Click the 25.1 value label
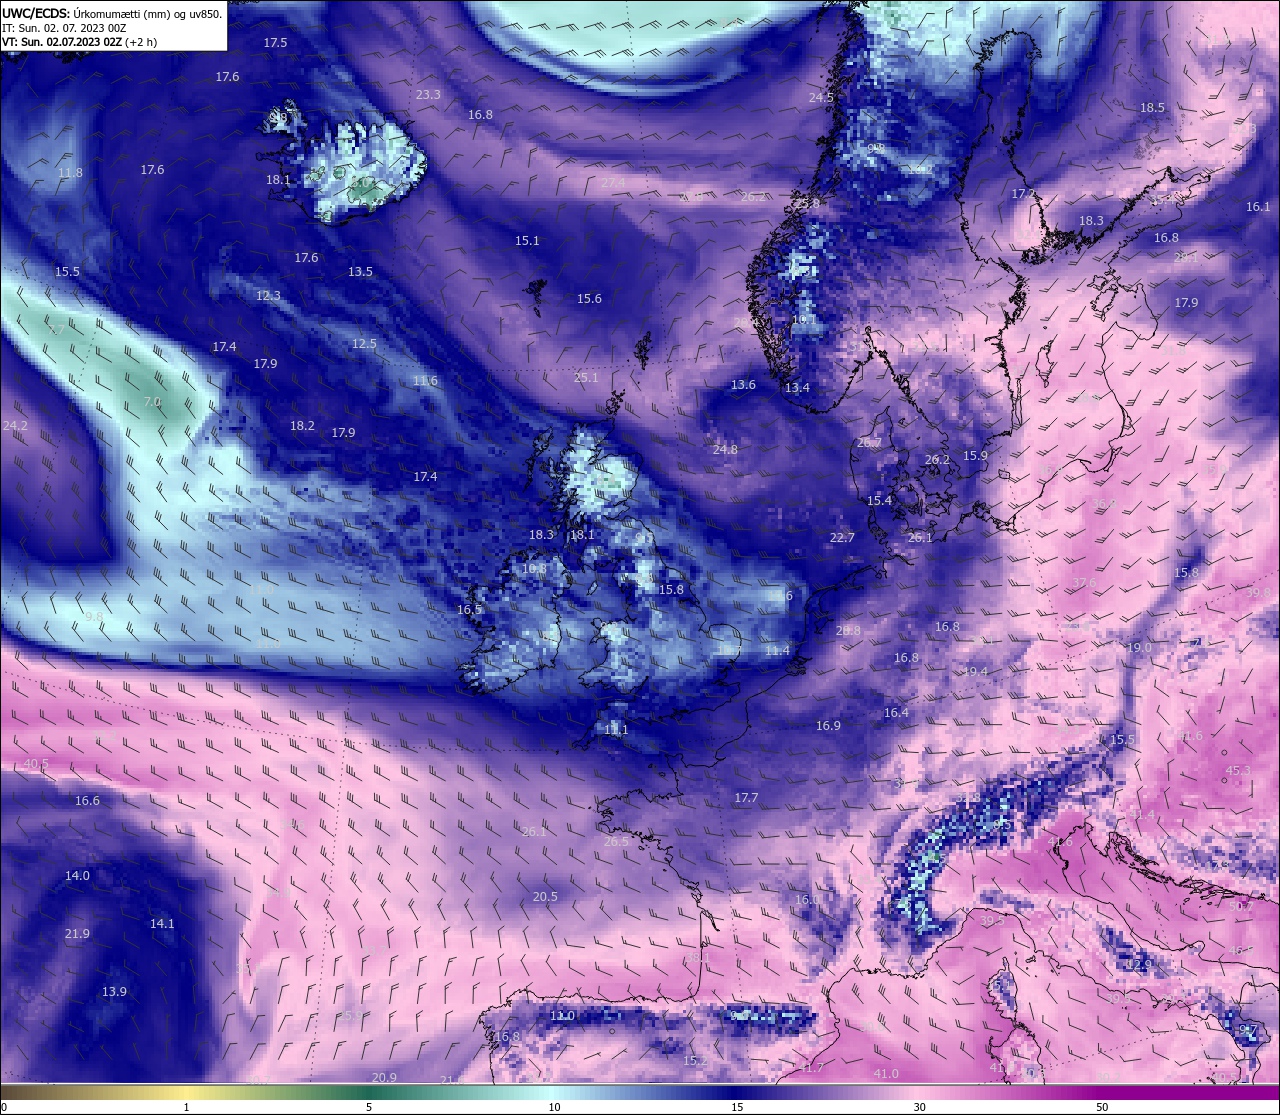The width and height of the screenshot is (1280, 1115). coord(586,378)
